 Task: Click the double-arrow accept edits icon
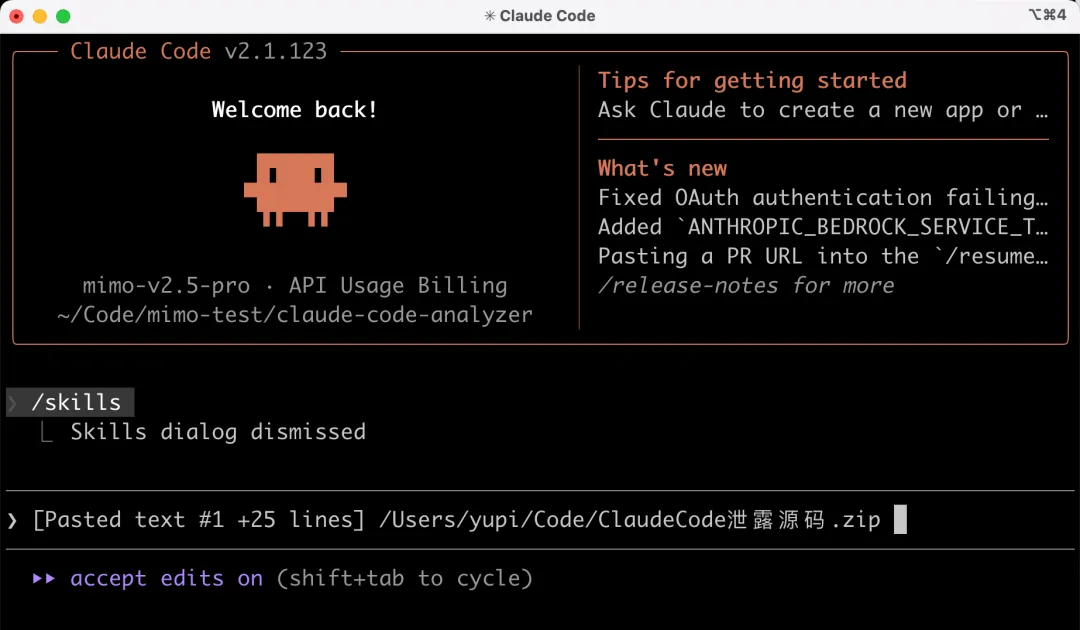[43, 578]
